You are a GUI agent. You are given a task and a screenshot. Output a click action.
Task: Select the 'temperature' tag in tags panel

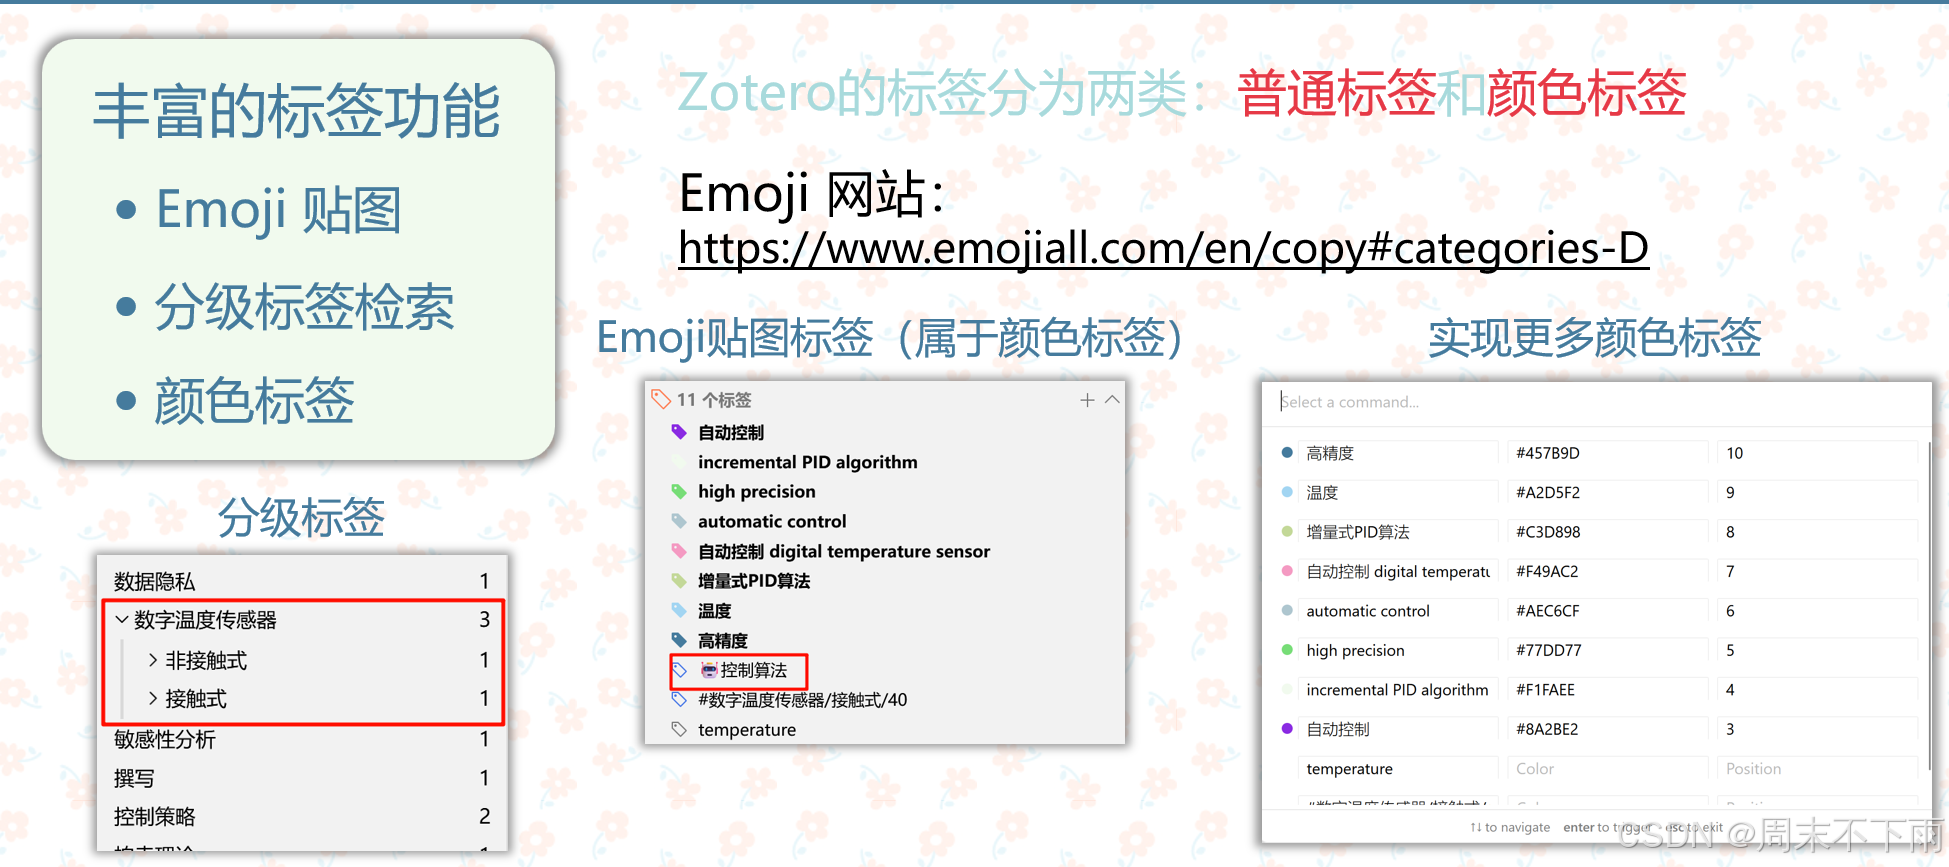[746, 730]
